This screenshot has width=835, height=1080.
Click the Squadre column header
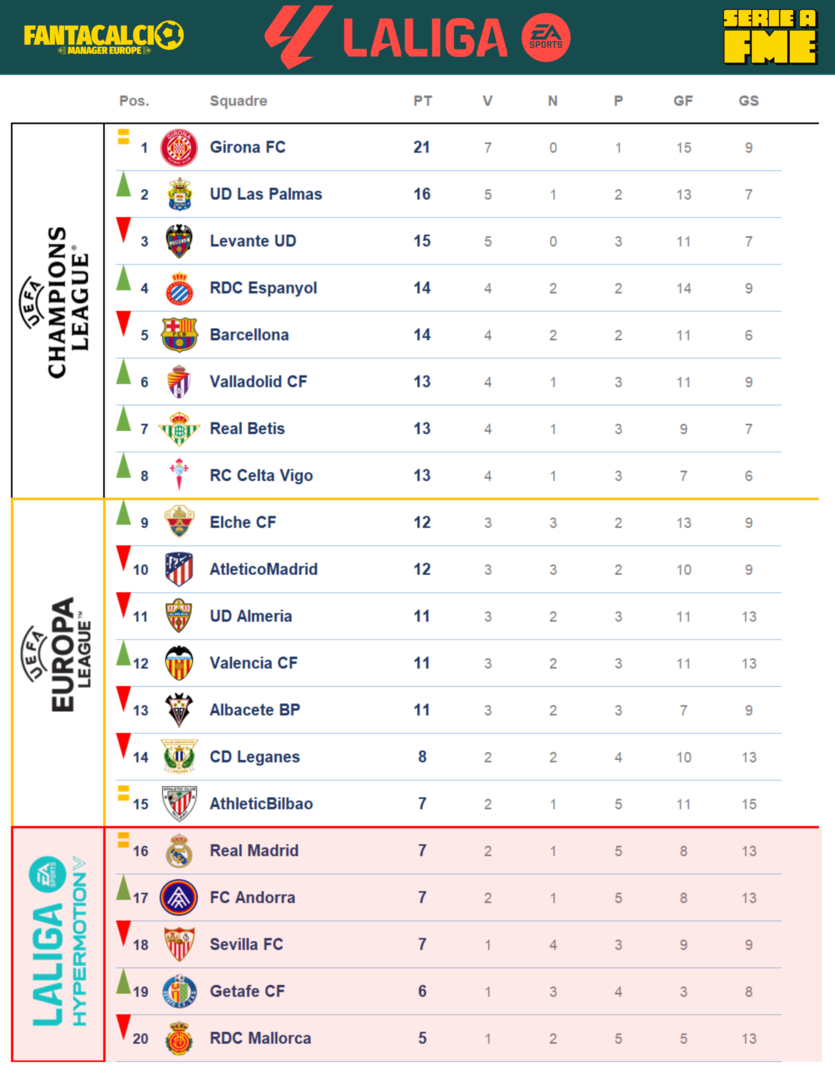[238, 101]
